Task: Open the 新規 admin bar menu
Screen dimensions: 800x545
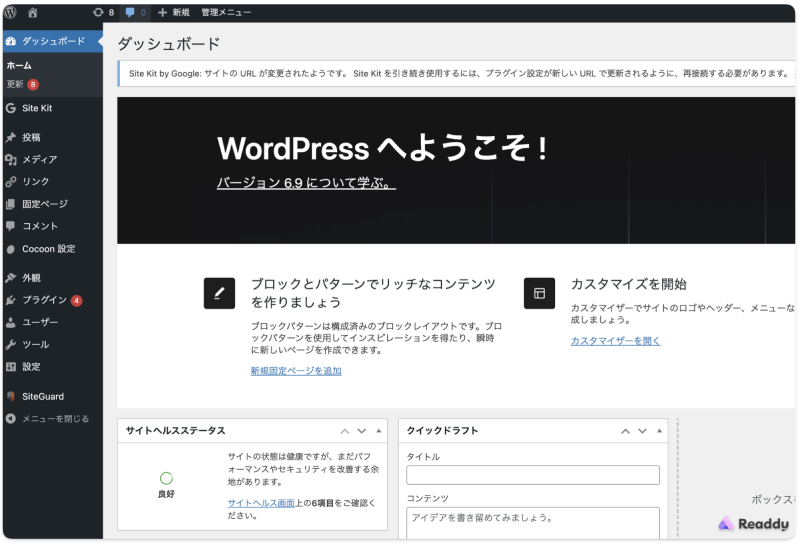Action: 174,12
